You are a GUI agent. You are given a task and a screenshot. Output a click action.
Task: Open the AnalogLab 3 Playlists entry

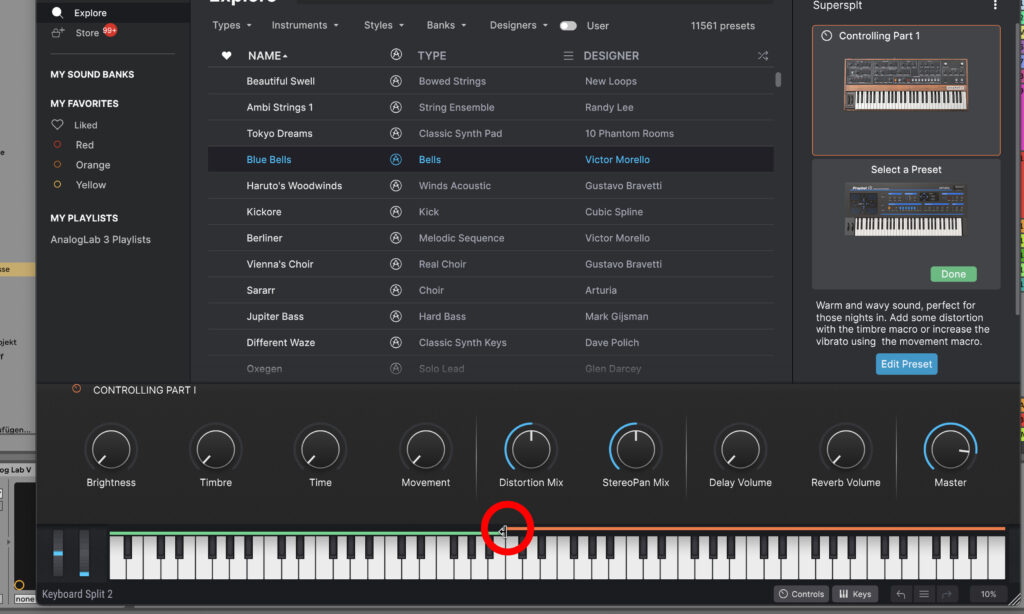pos(101,239)
